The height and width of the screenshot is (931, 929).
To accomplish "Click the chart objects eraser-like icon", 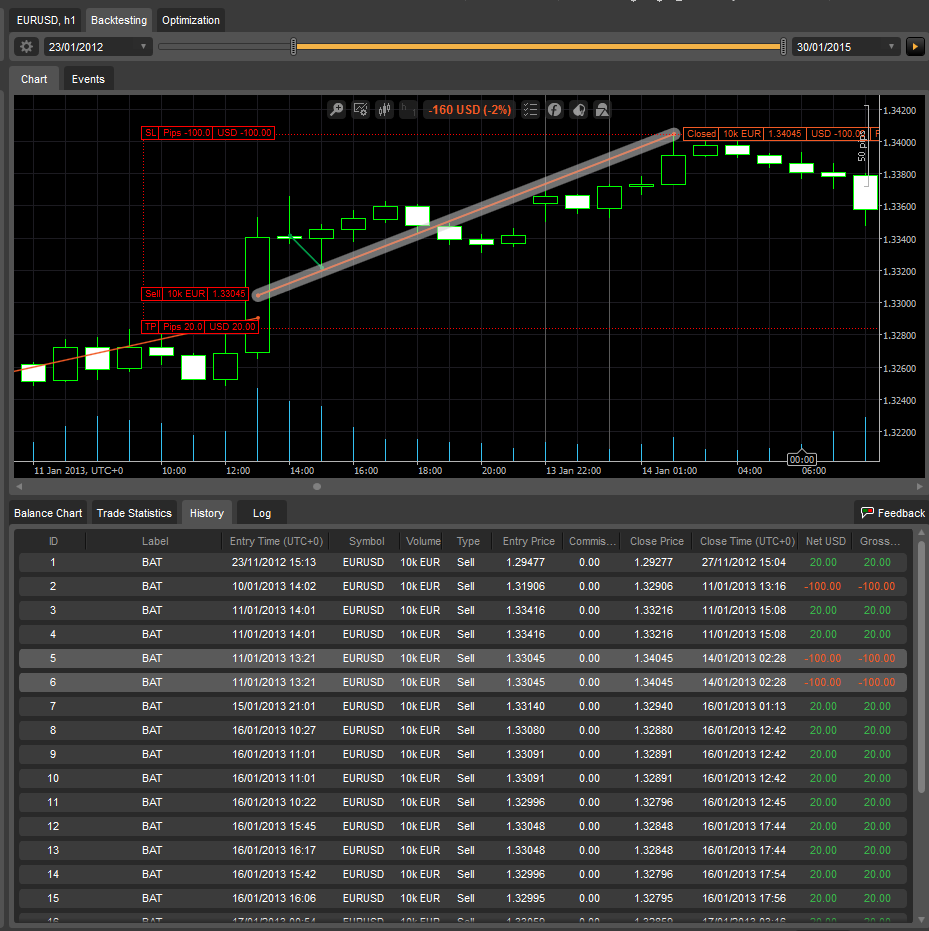I will [x=579, y=110].
